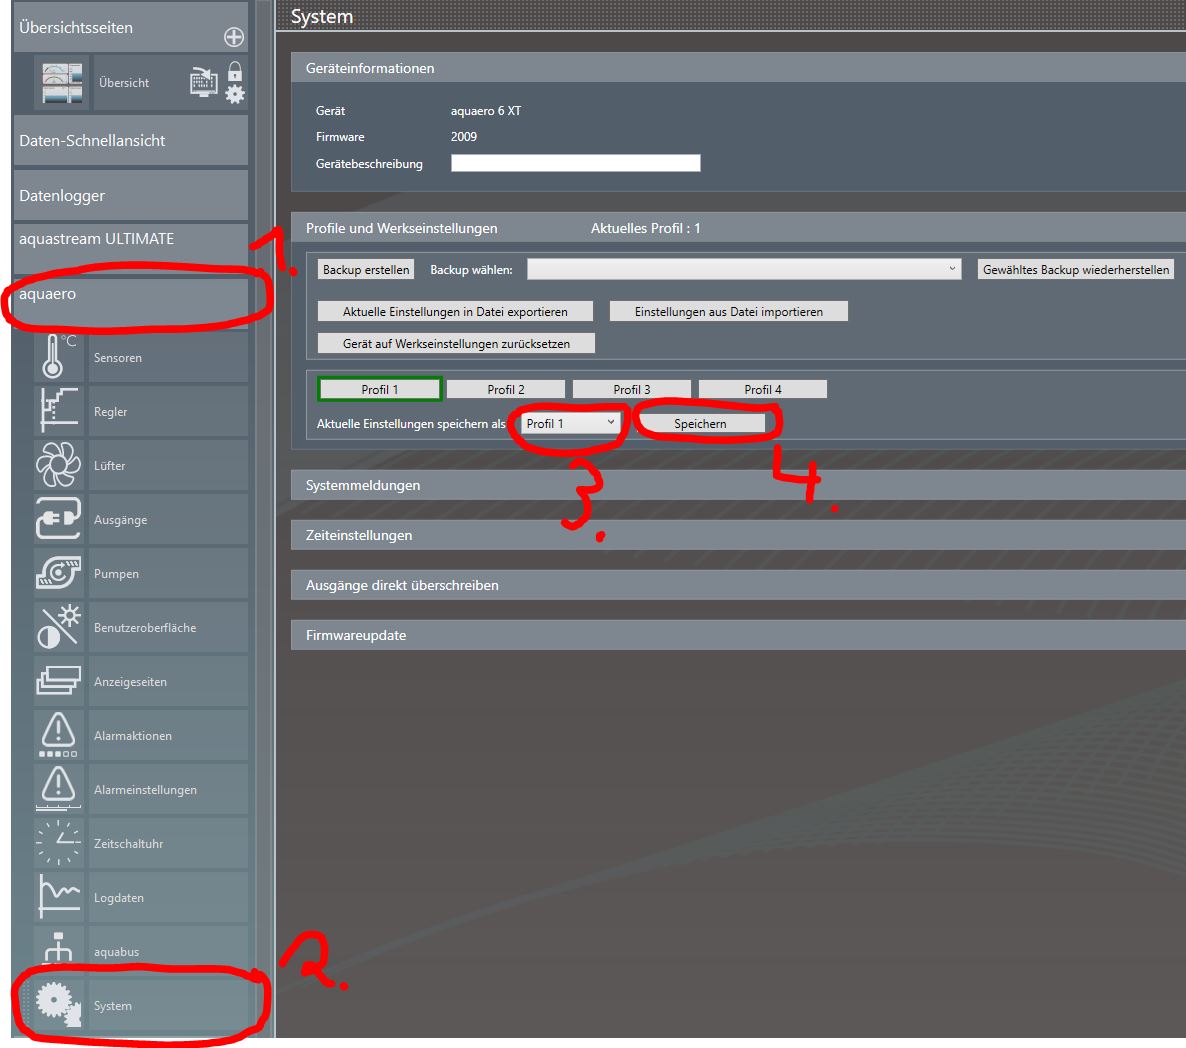Activate Profil 3 button
1186x1048 pixels.
[632, 389]
